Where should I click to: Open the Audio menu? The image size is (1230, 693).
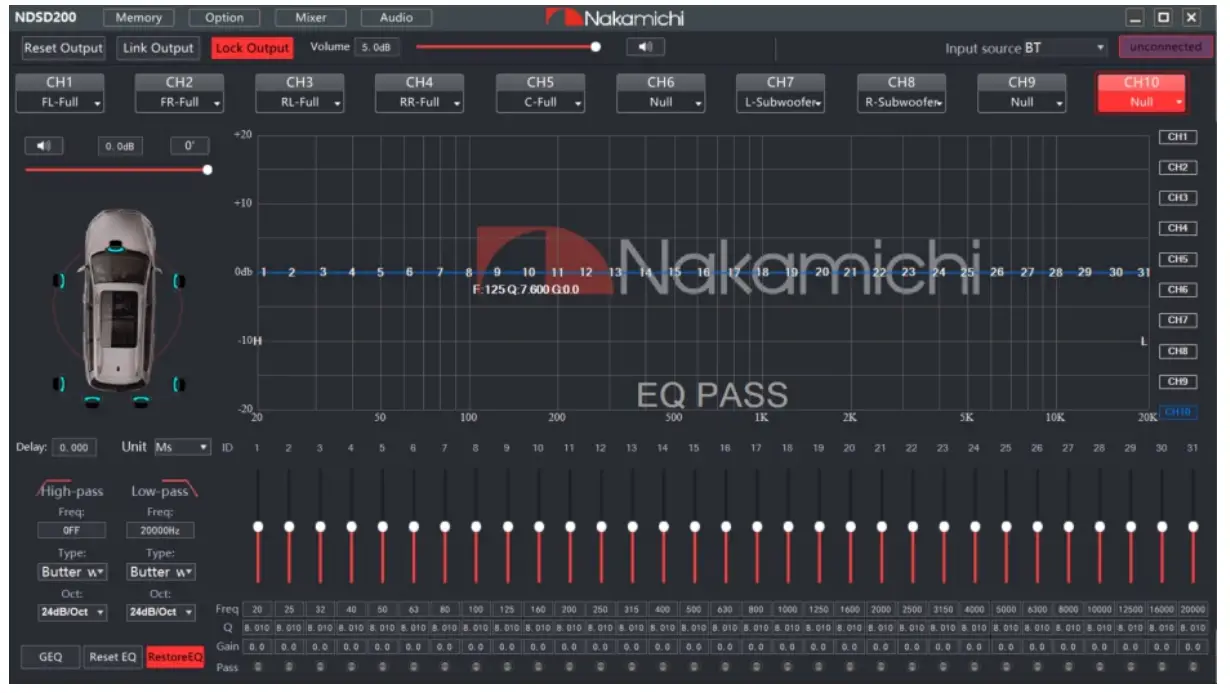click(396, 17)
